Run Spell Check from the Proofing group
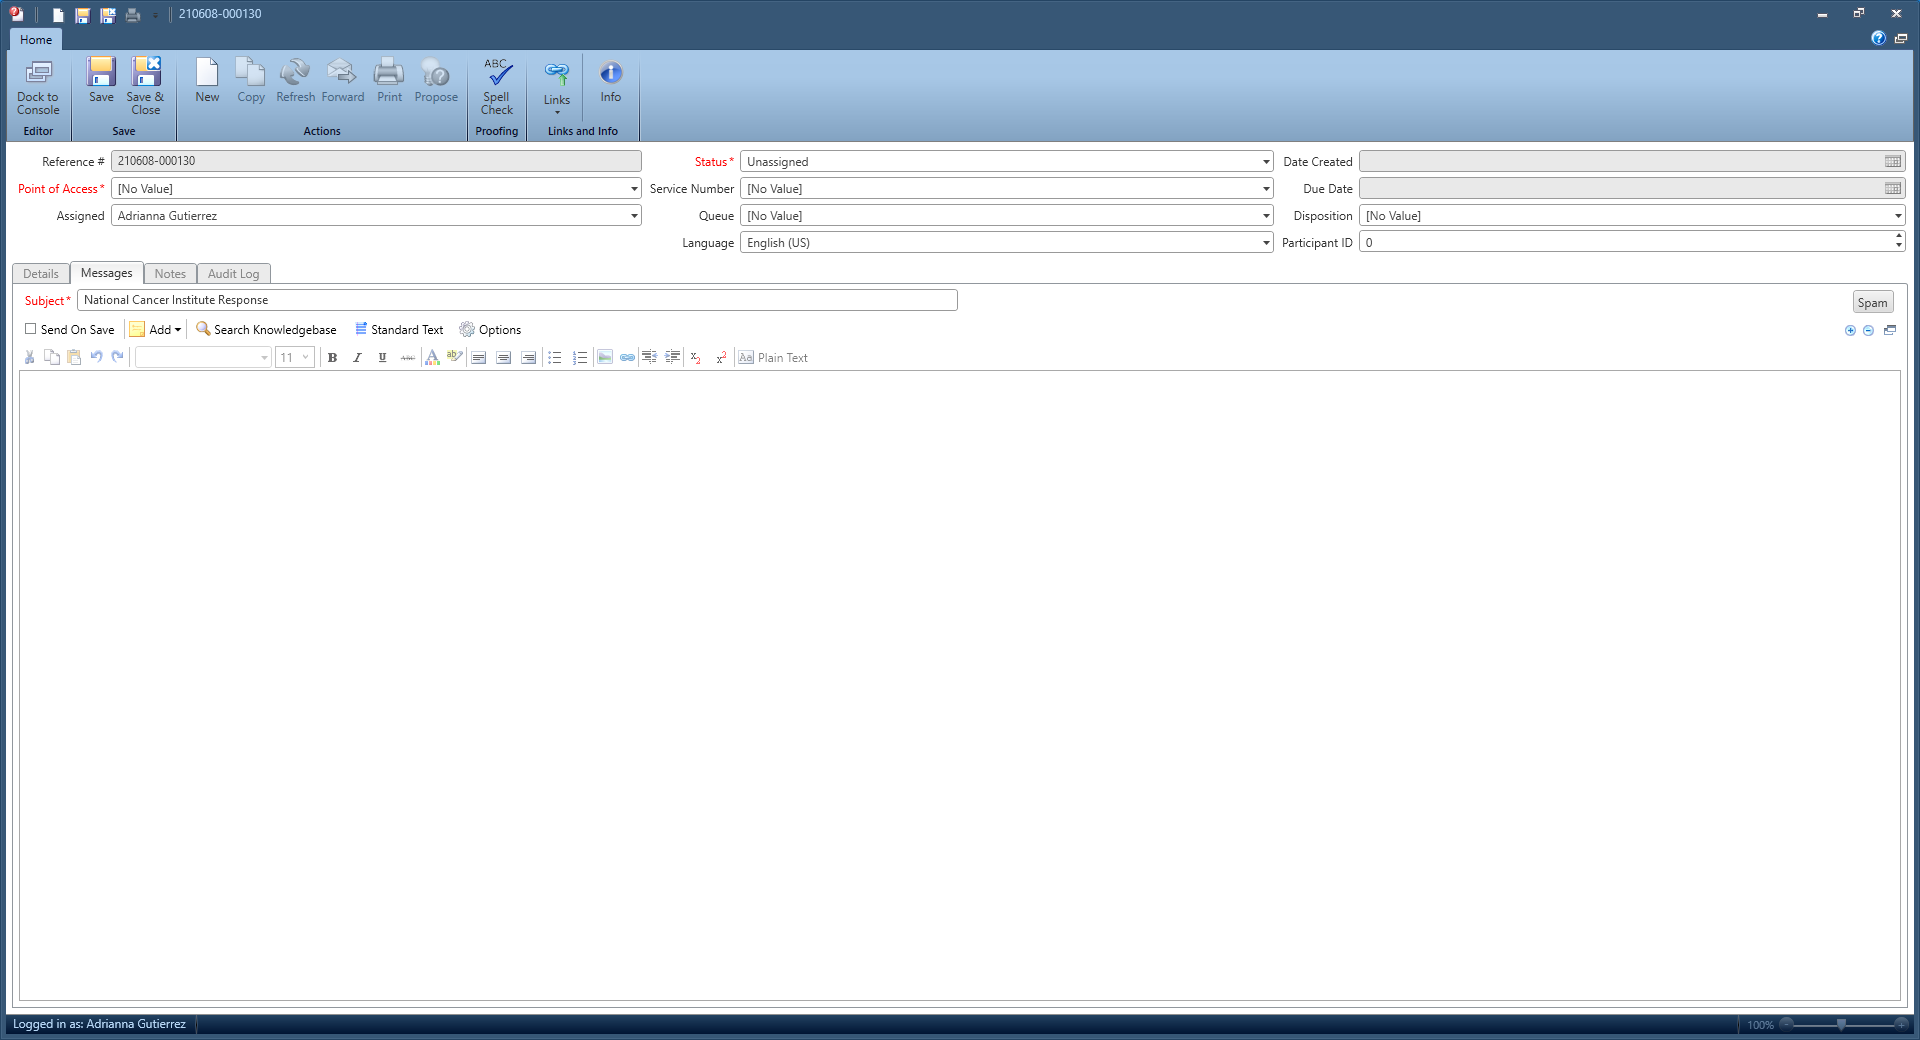 (497, 84)
